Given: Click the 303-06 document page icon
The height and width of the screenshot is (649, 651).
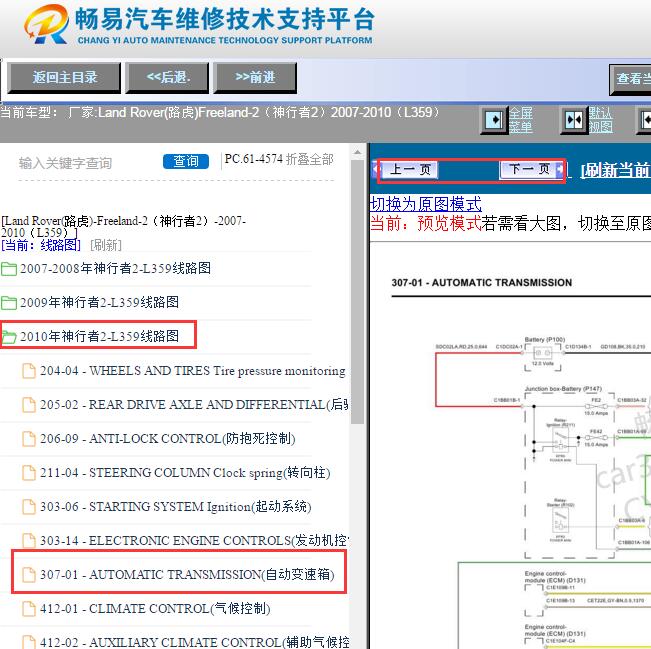Looking at the screenshot, I should [29, 507].
